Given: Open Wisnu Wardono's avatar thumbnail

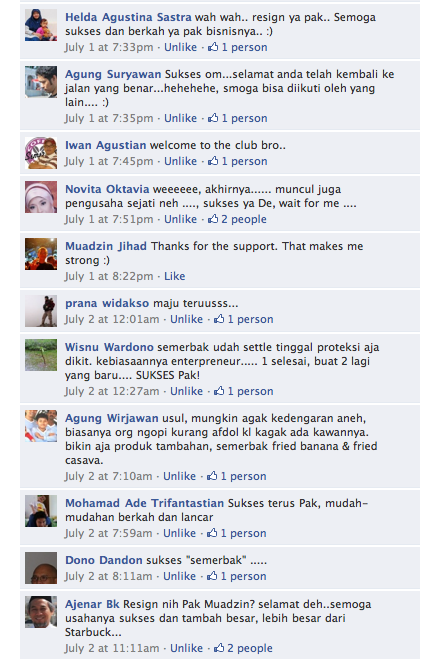Looking at the screenshot, I should click(x=41, y=355).
